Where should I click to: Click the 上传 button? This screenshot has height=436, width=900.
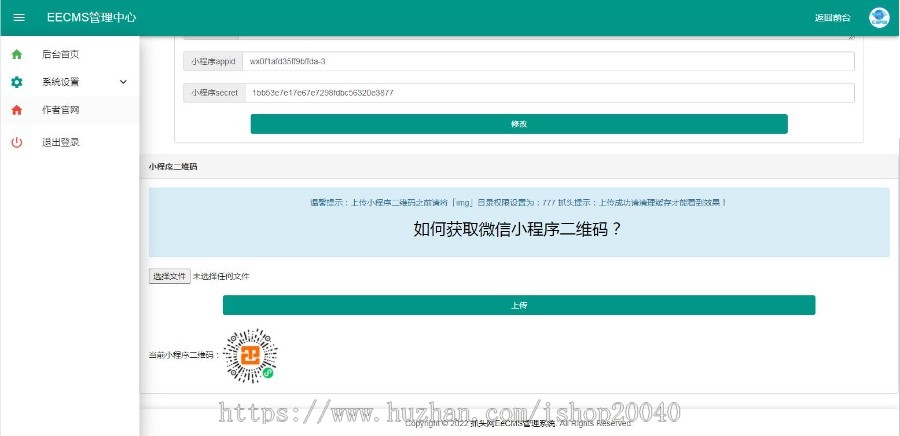[519, 305]
